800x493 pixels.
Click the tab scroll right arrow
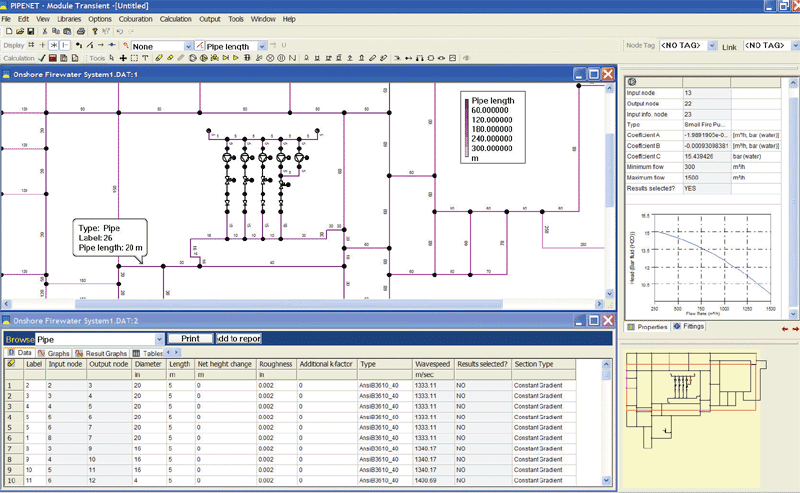(177, 352)
